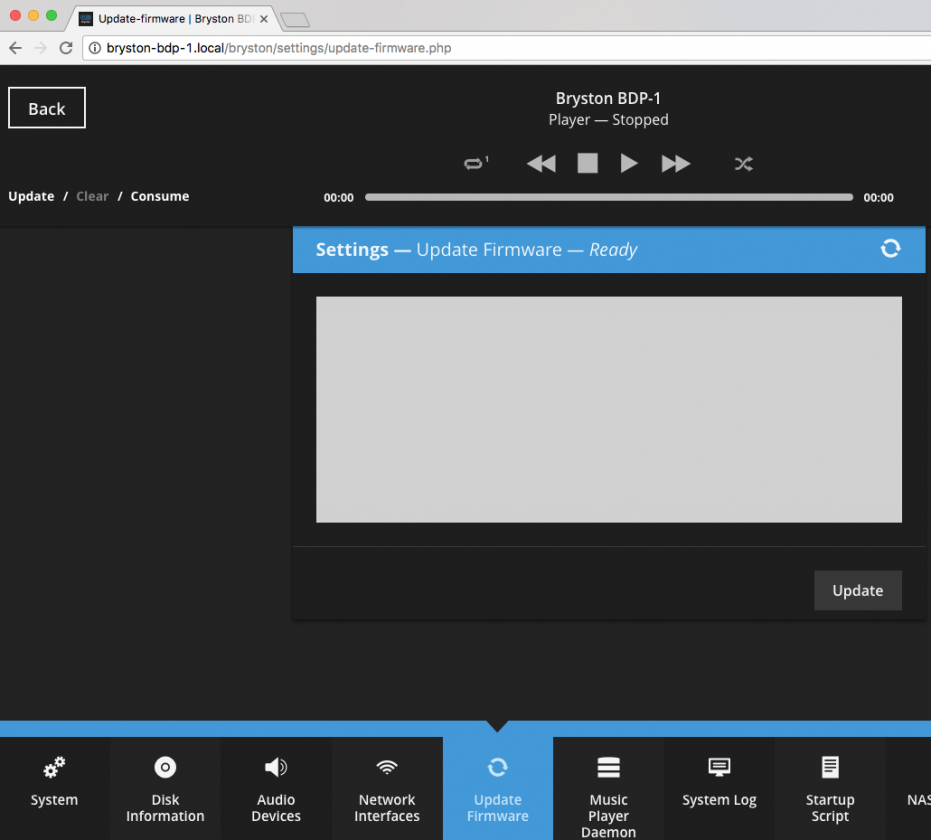Click the rewind previous track button
This screenshot has width=931, height=840.
[x=541, y=163]
